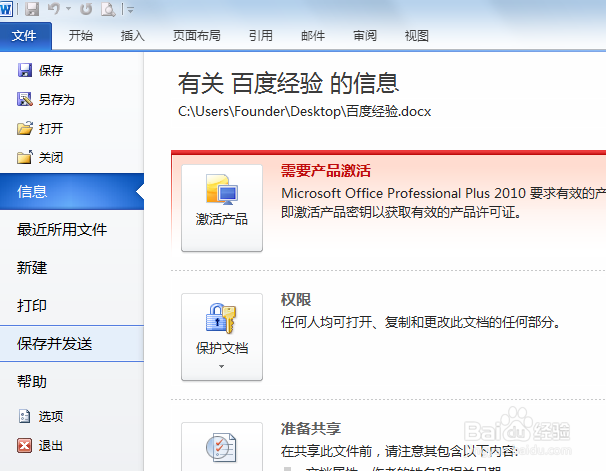The height and width of the screenshot is (471, 606).
Task: Click the Undo arrow icon
Action: 54,9
